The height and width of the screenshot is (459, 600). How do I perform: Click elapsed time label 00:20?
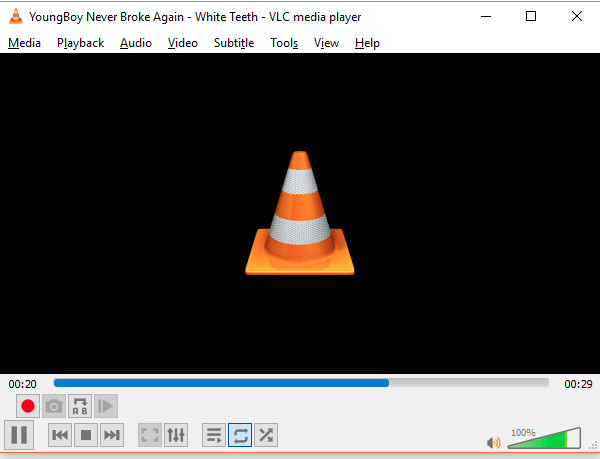(23, 384)
